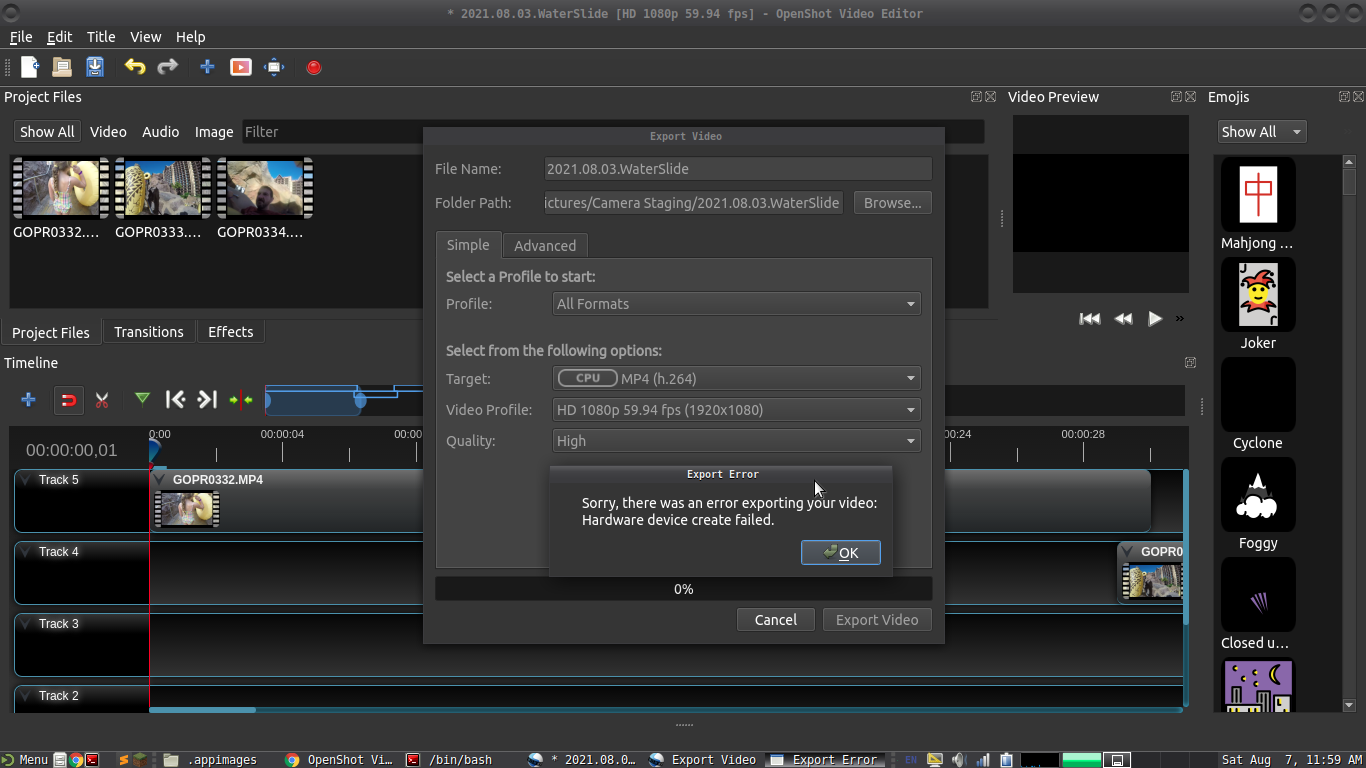The width and height of the screenshot is (1366, 768).
Task: Click the timeline zoom slider handle
Action: (x=360, y=400)
